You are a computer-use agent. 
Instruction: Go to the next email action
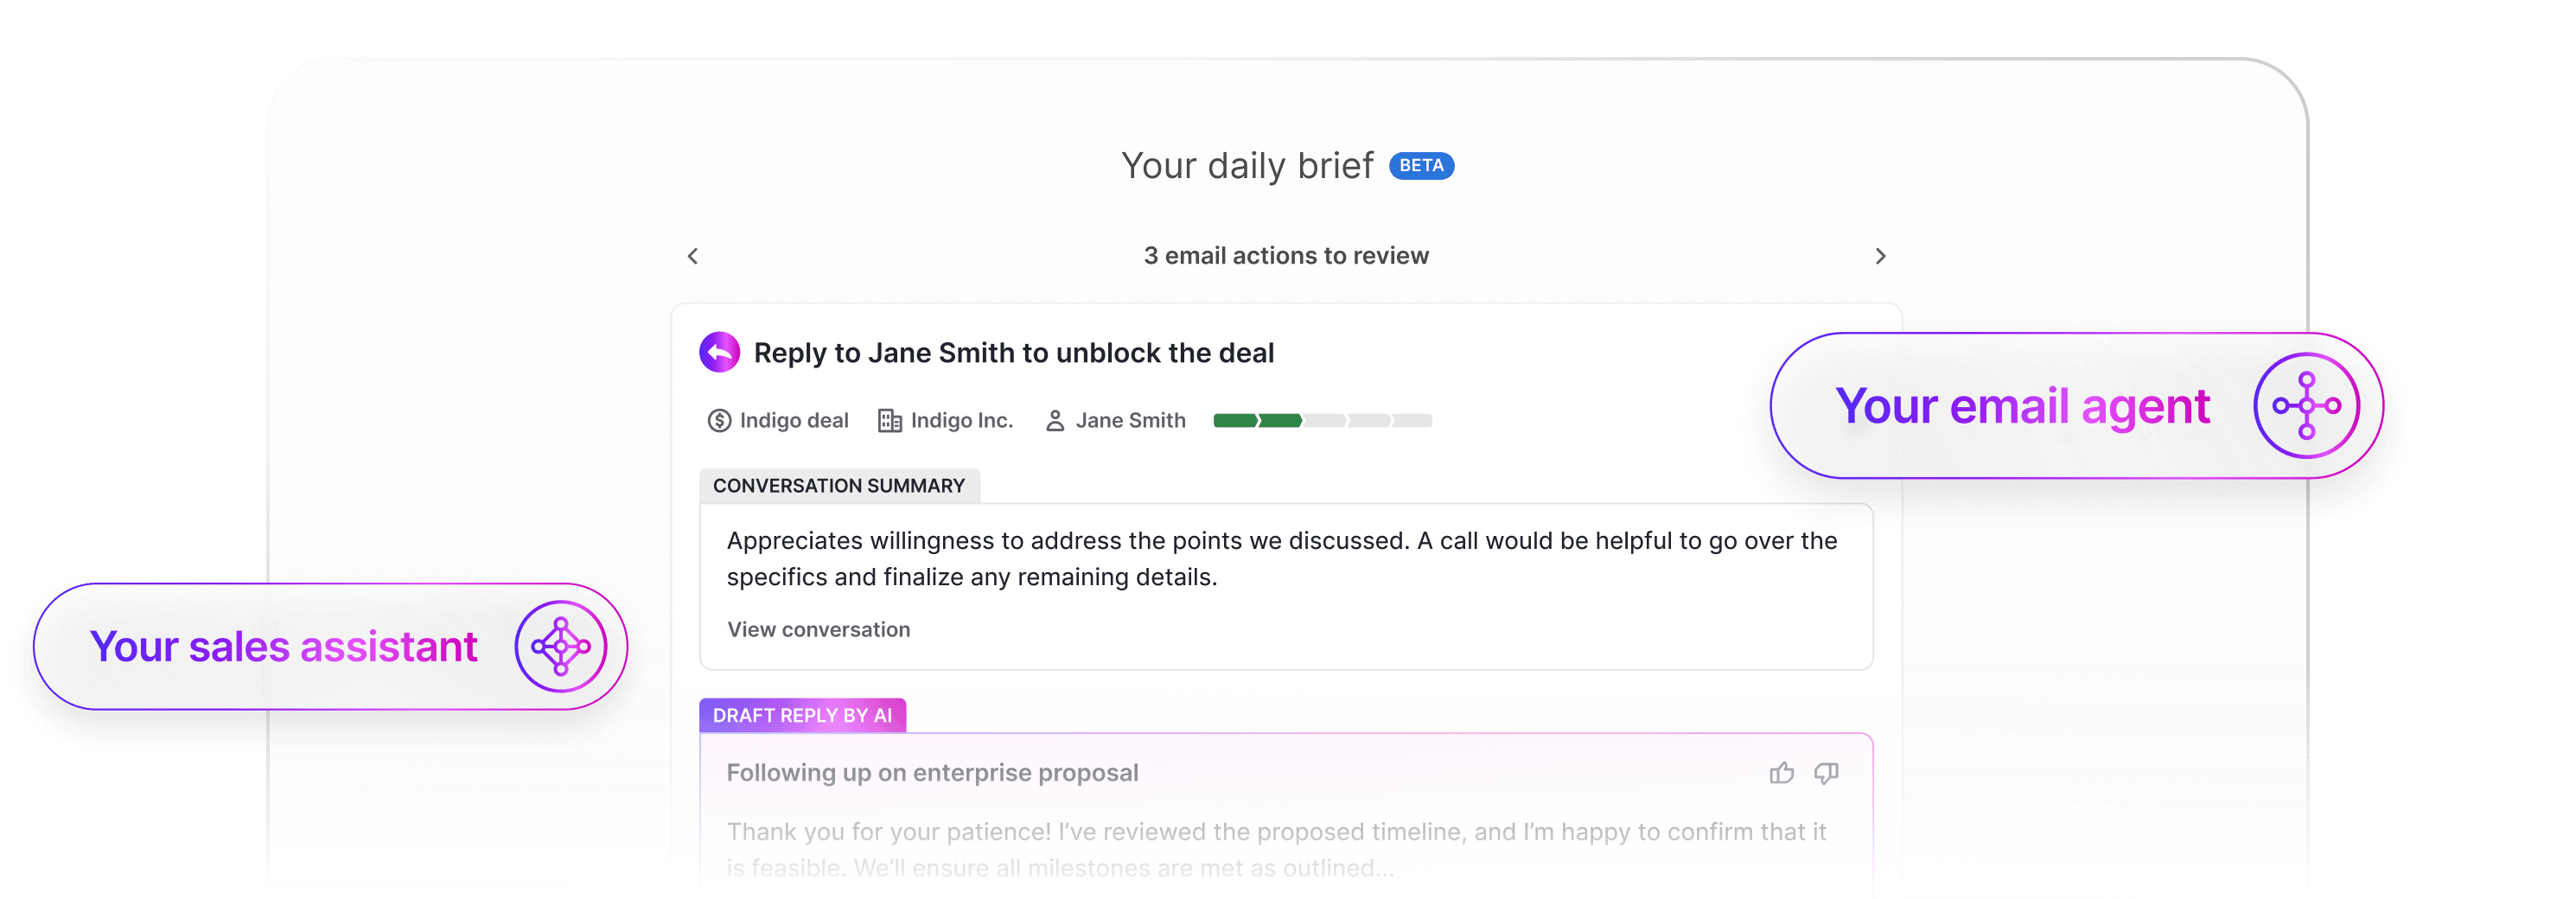(1880, 256)
